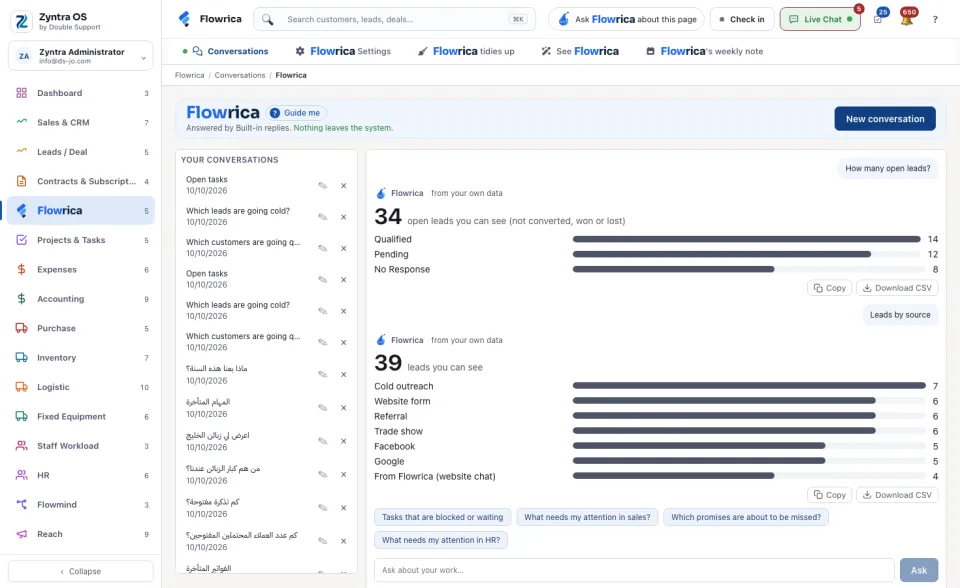Image resolution: width=960 pixels, height=588 pixels.
Task: Click the Flowmind icon in sidebar
Action: point(21,504)
